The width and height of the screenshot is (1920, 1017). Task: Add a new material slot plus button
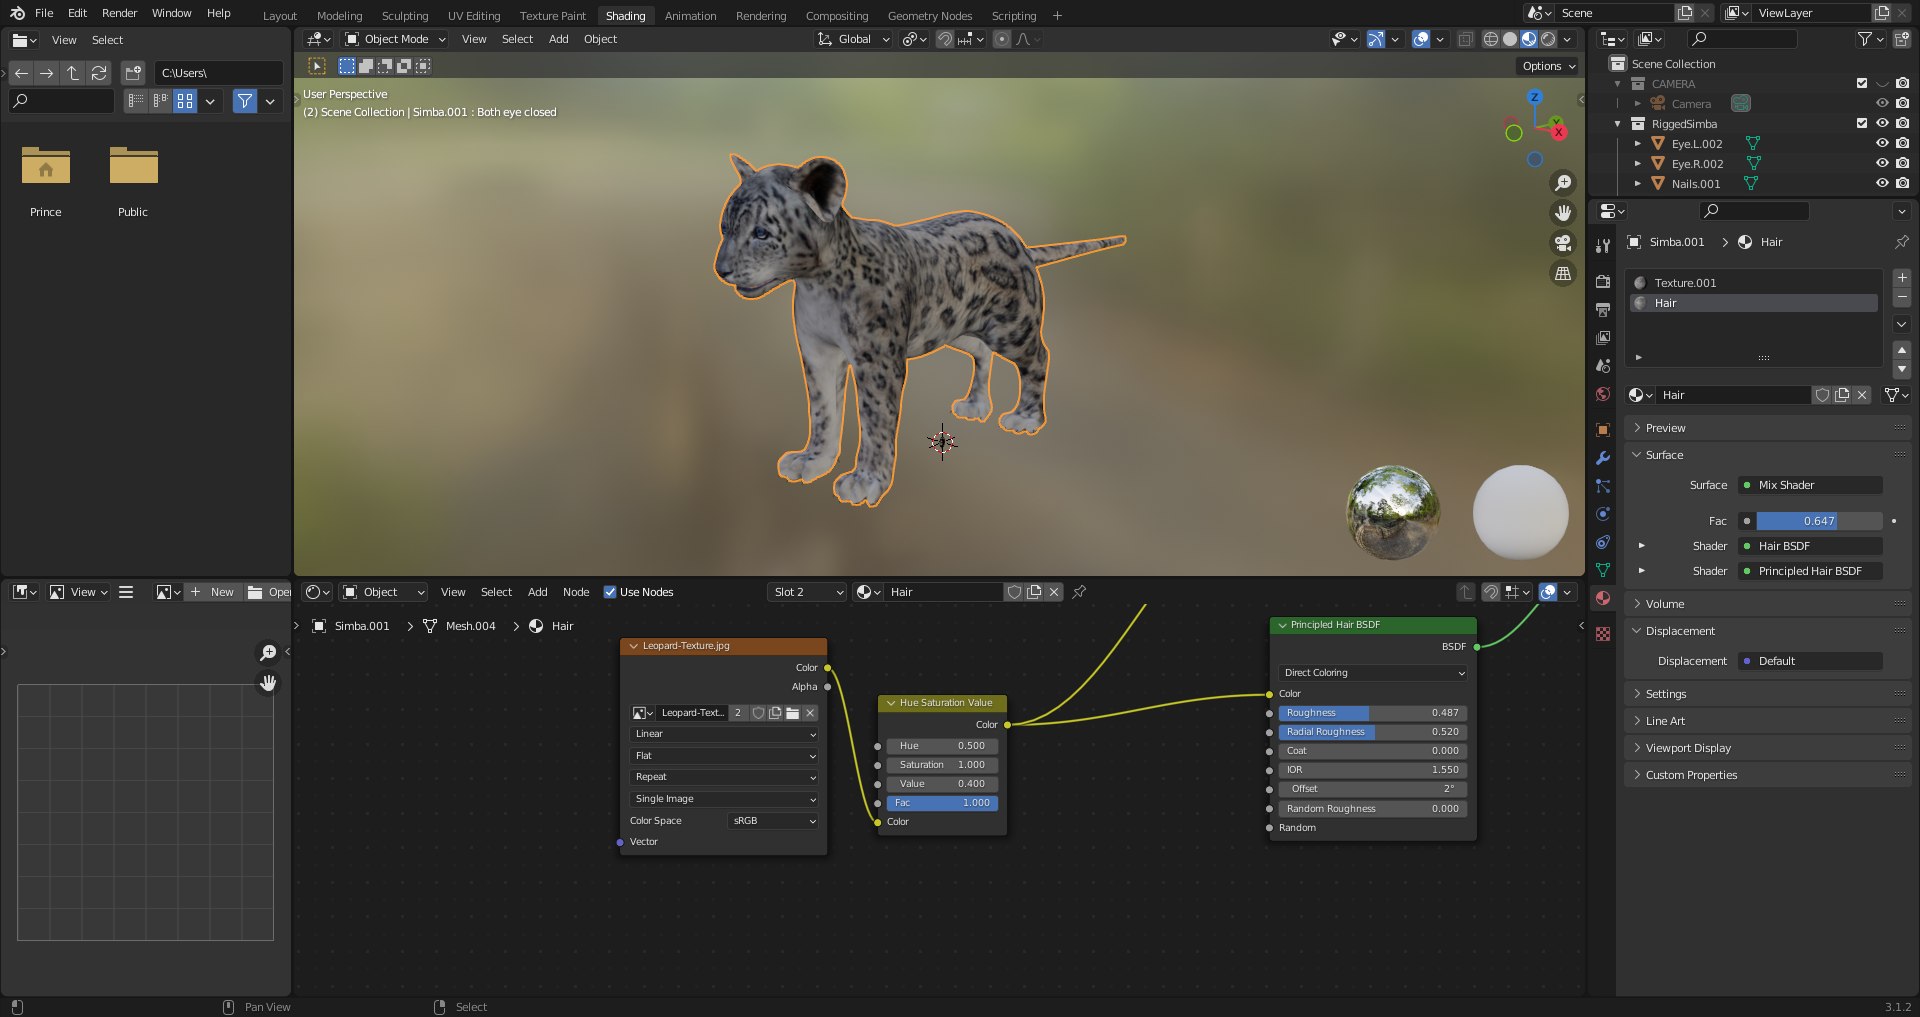[x=1902, y=278]
